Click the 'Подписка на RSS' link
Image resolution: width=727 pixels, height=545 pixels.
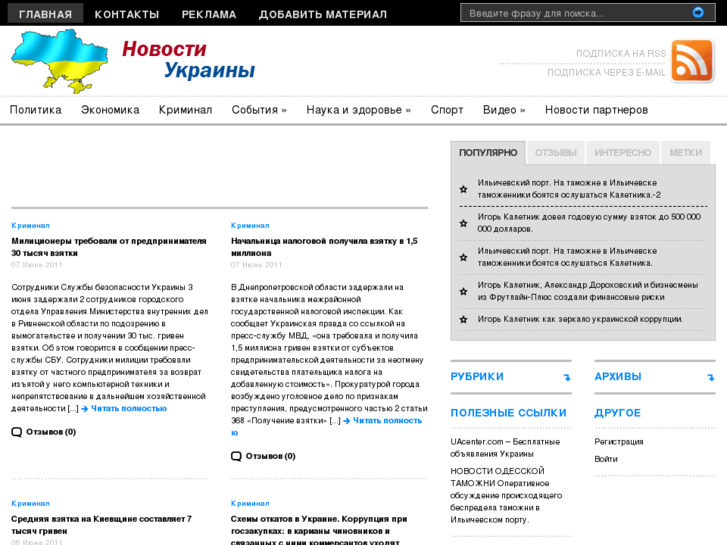[621, 53]
